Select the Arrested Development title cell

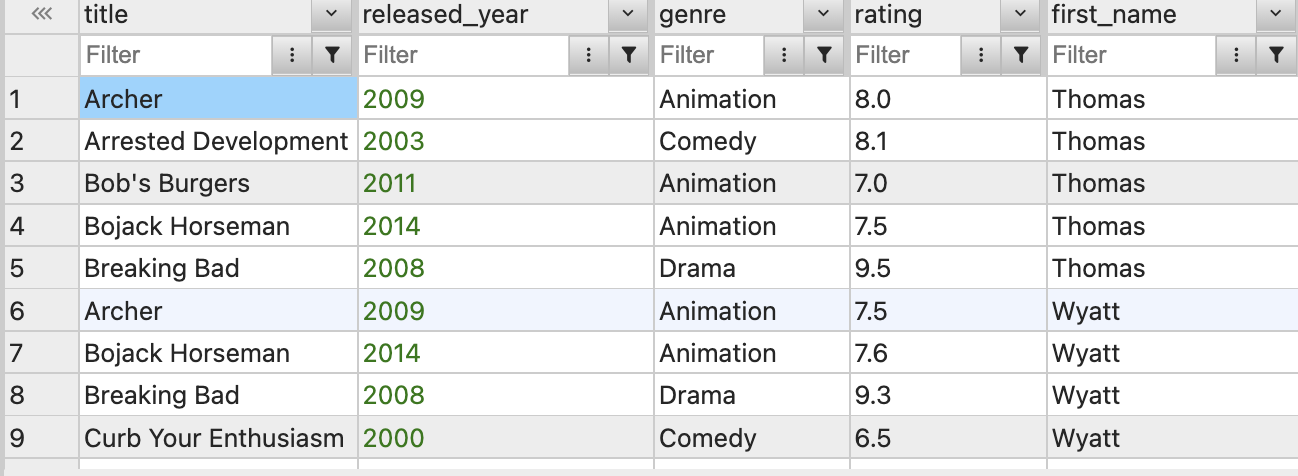tap(218, 141)
